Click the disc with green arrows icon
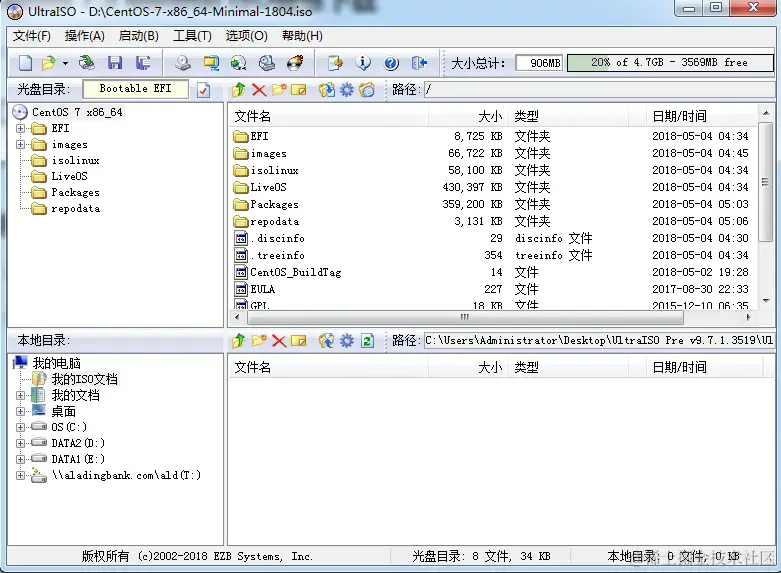This screenshot has height=573, width=781. 239,63
